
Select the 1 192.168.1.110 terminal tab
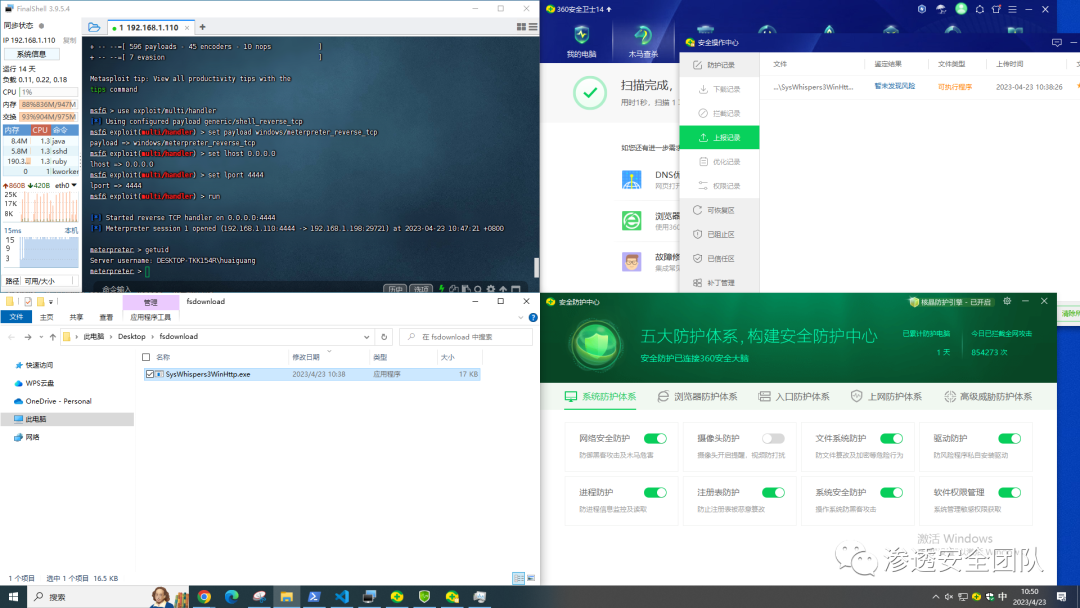[x=149, y=28]
